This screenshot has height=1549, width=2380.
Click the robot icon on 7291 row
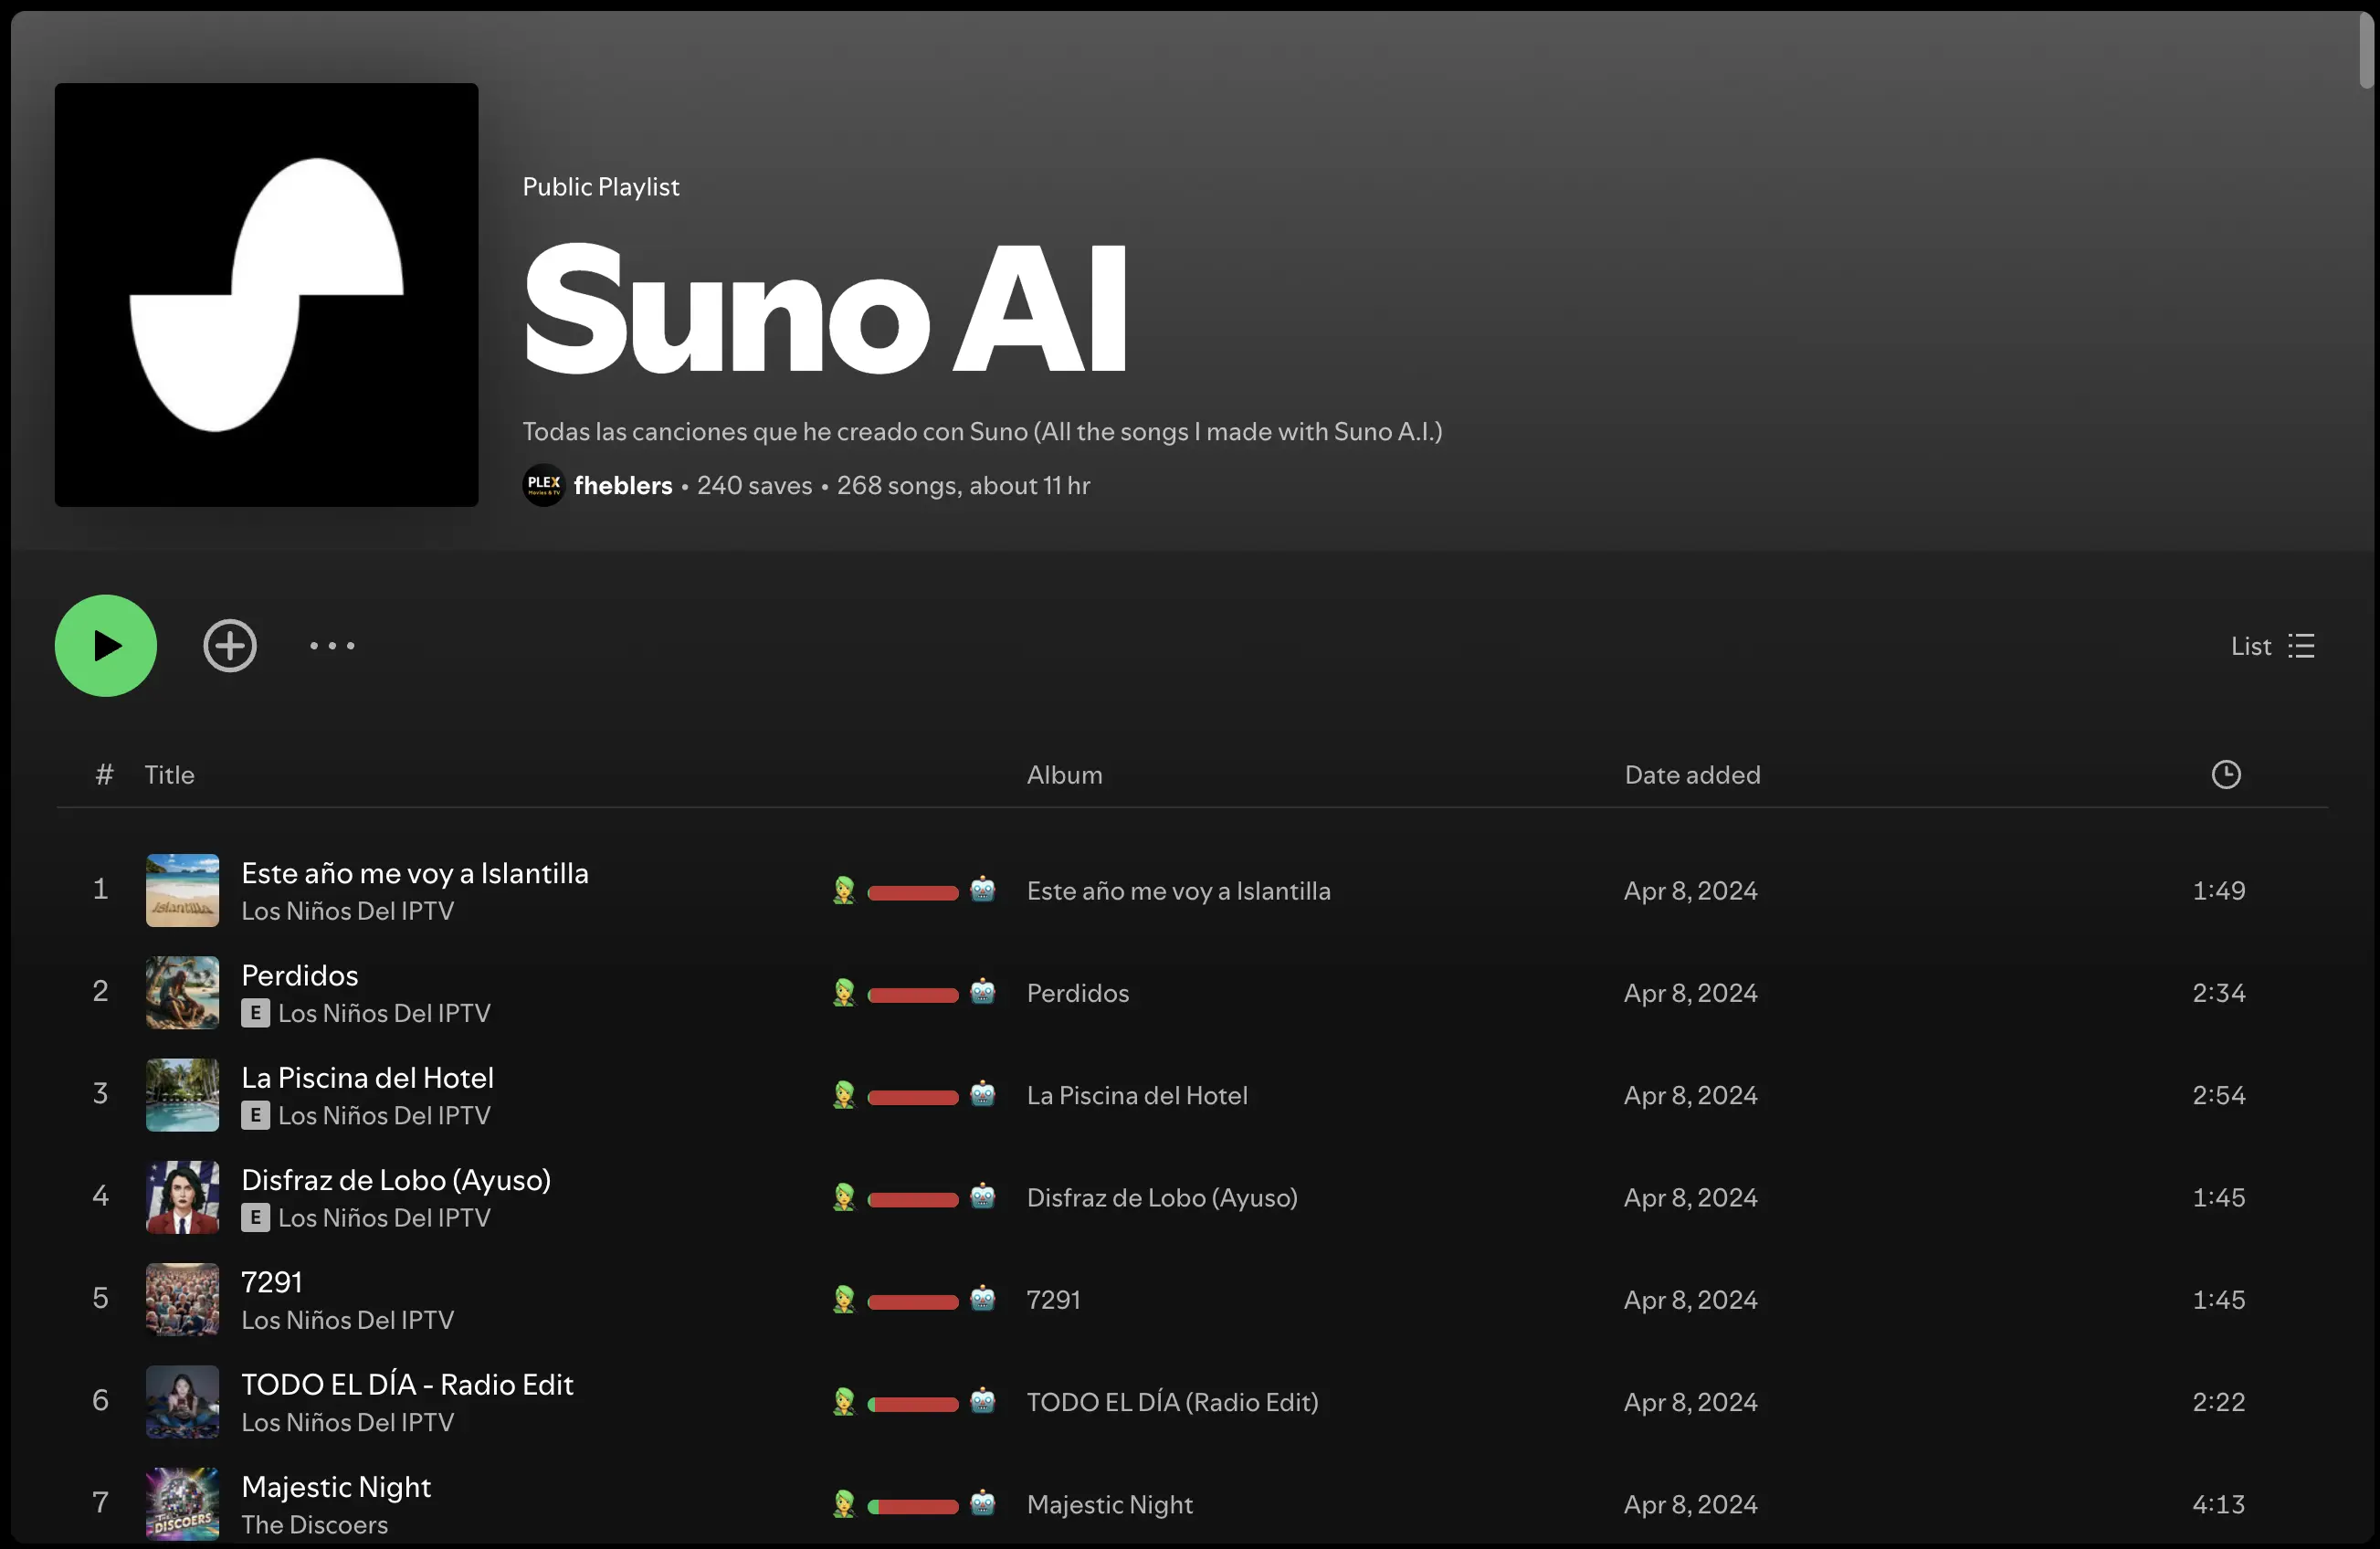[x=983, y=1298]
